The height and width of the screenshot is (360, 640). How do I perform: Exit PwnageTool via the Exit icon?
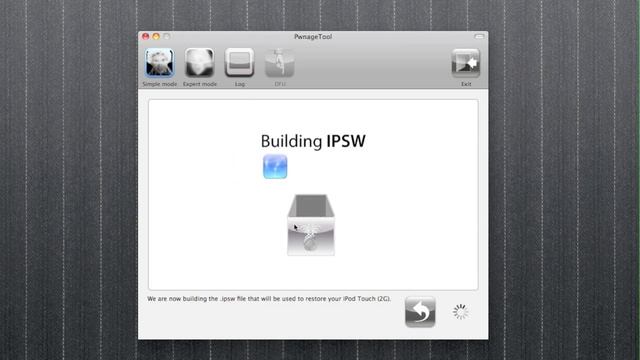coord(466,63)
